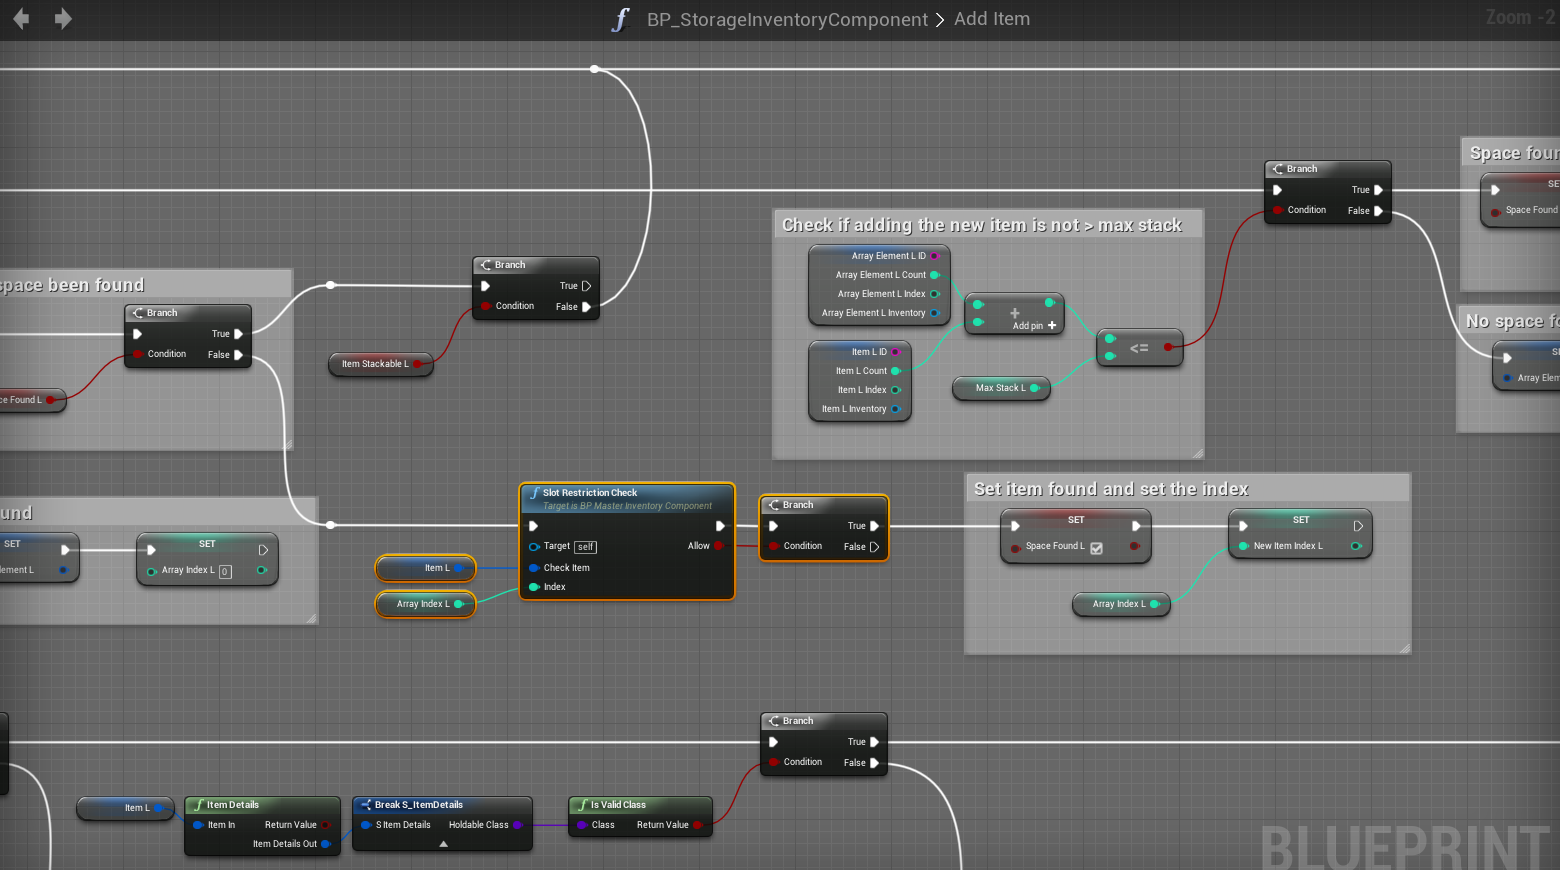Toggle the Space Found L checkbox
Screen dimensions: 1560x870
[1096, 548]
